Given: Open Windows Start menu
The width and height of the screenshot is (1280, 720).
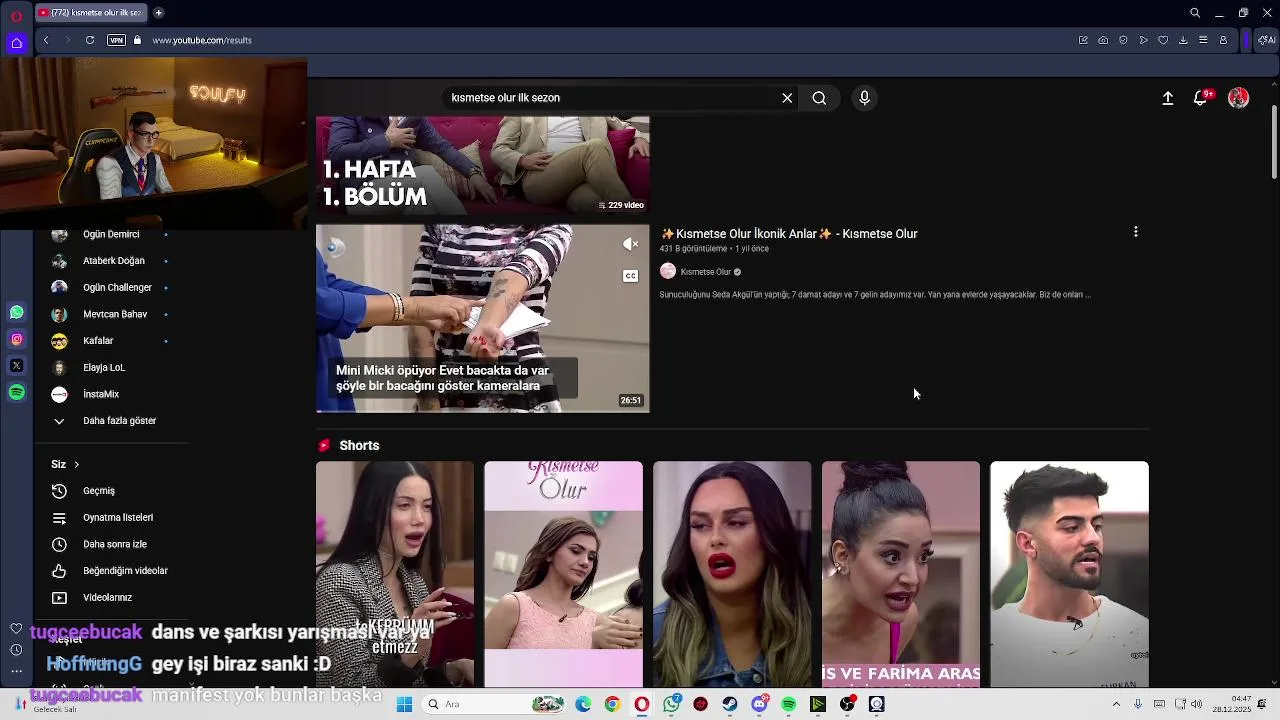Looking at the screenshot, I should [404, 704].
